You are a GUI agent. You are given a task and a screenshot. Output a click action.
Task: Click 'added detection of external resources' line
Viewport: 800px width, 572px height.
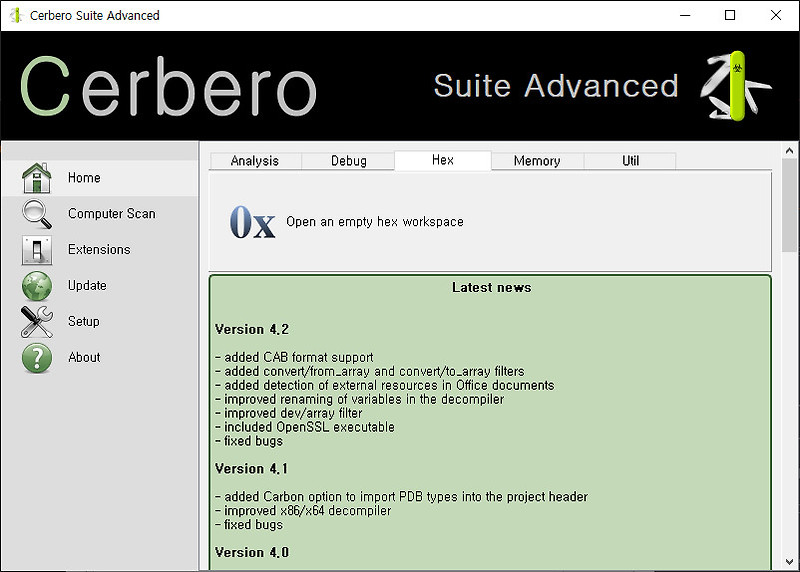(385, 385)
